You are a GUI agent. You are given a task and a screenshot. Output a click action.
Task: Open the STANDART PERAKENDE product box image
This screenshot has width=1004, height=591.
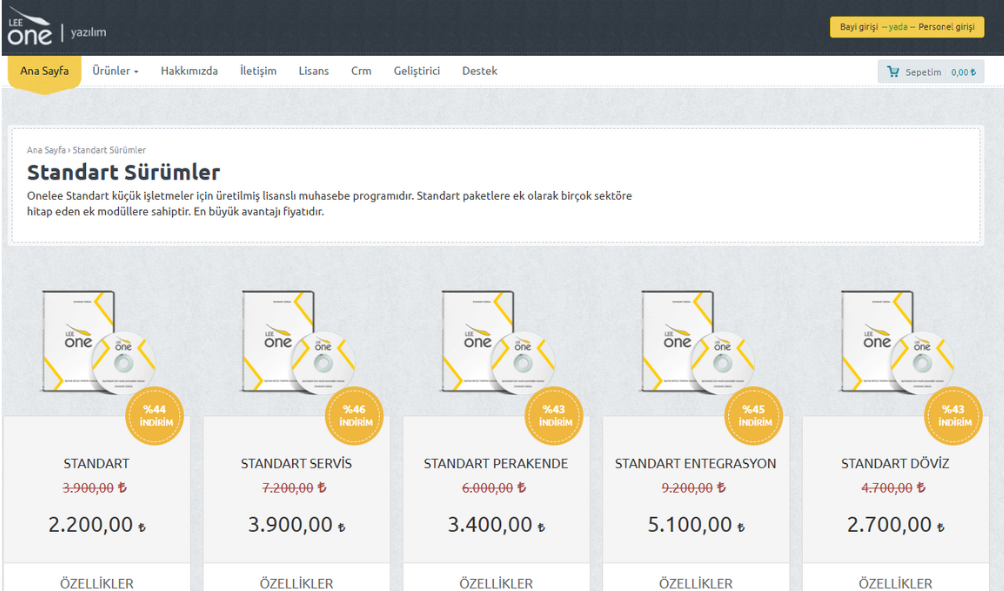[x=498, y=341]
